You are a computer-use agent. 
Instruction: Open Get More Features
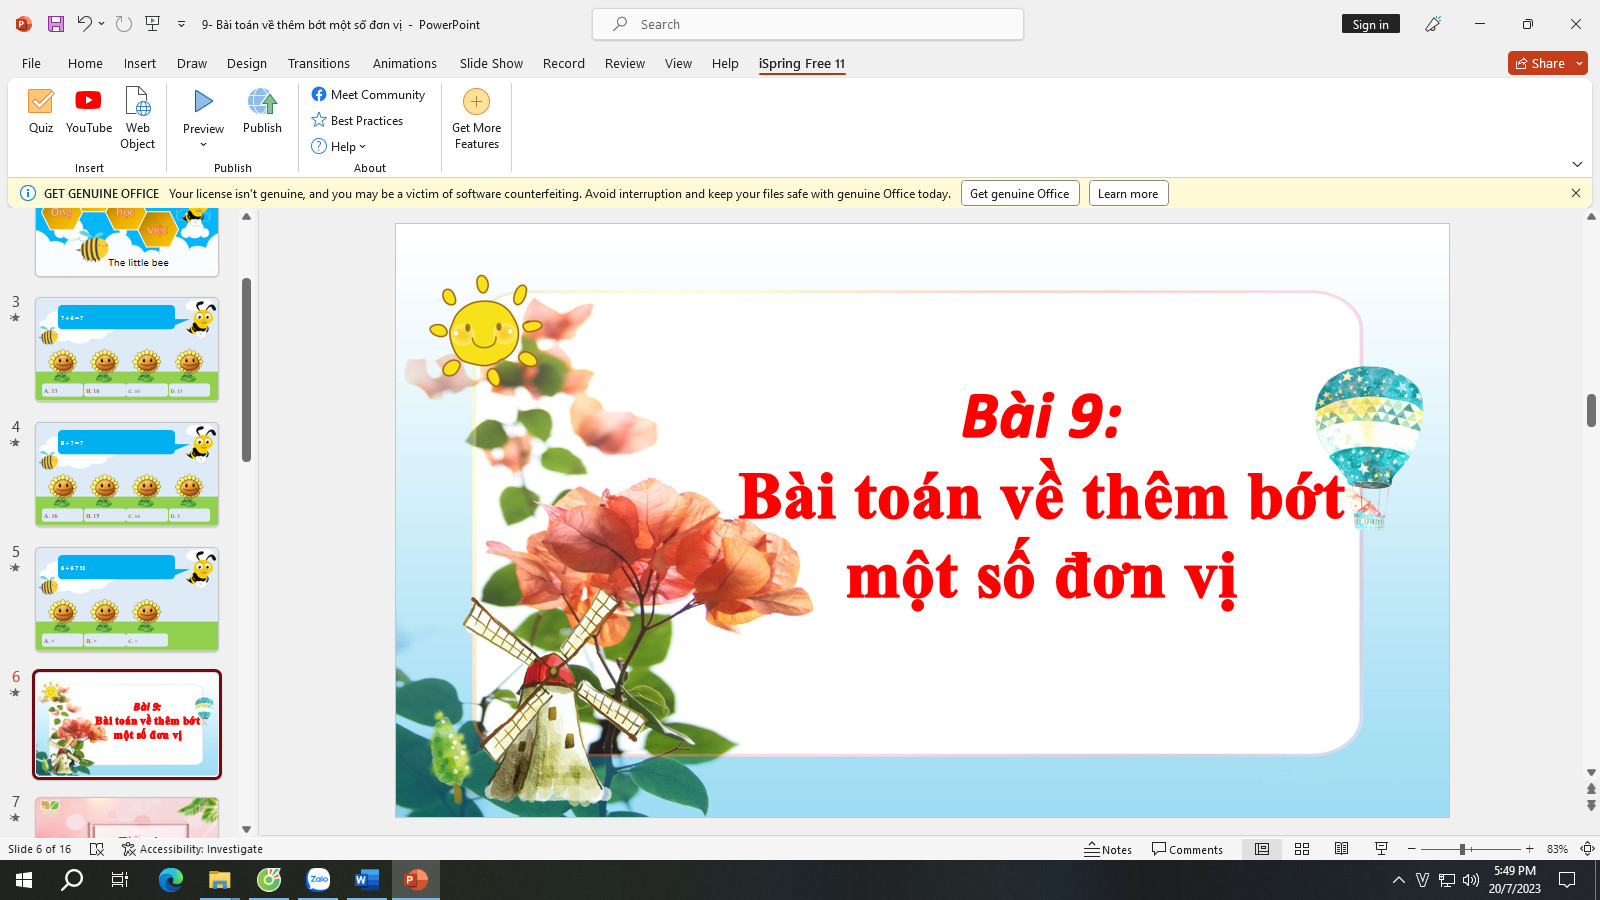click(476, 119)
